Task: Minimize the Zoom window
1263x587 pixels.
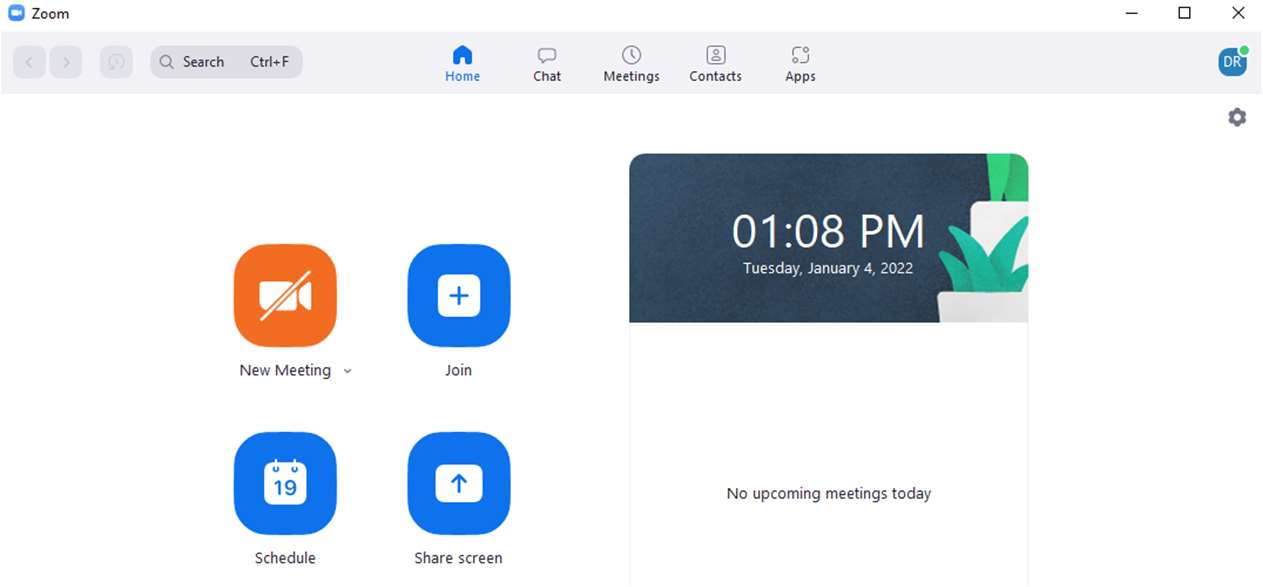Action: tap(1131, 14)
